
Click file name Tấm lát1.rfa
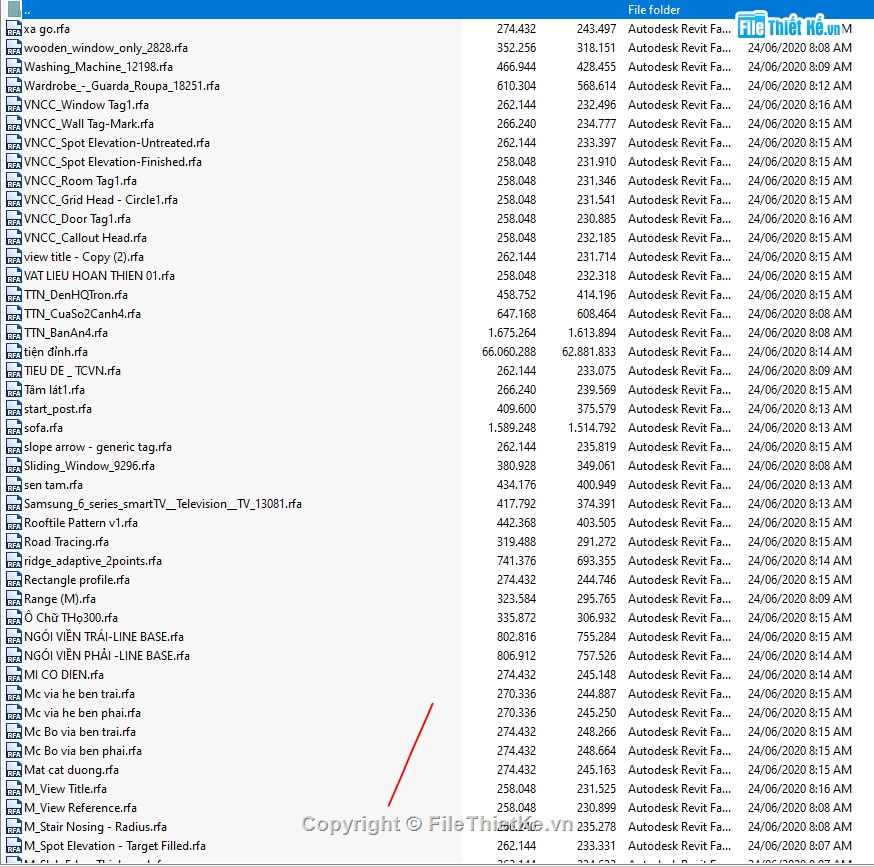(x=54, y=390)
